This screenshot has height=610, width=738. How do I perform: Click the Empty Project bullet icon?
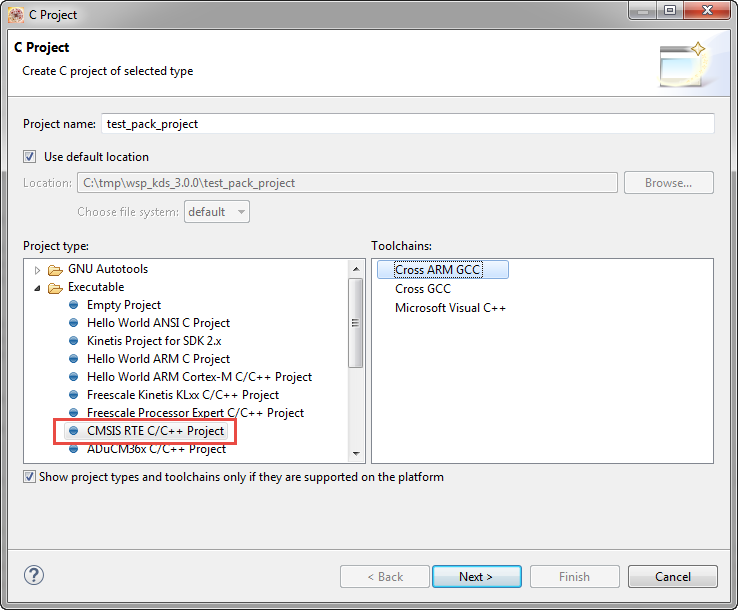click(73, 305)
